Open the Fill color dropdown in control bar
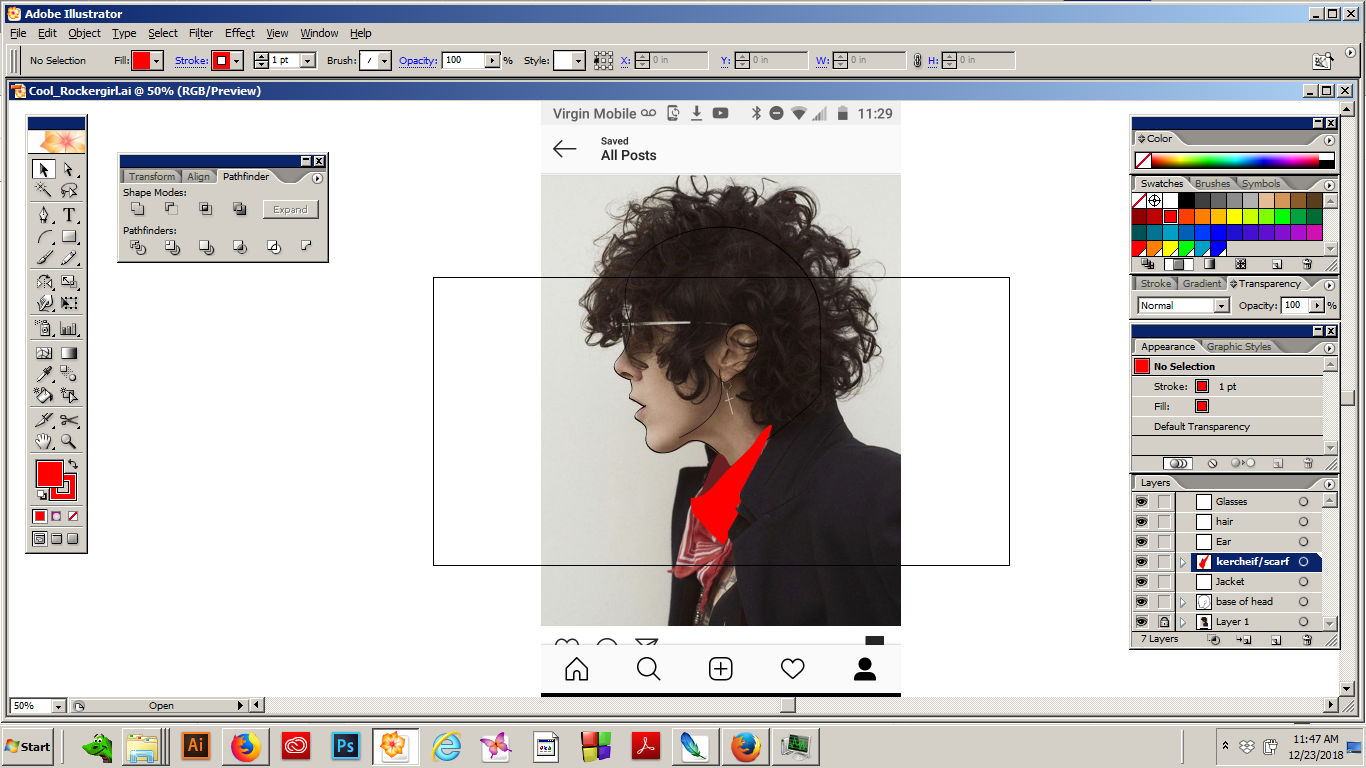The image size is (1366, 768). pyautogui.click(x=157, y=61)
